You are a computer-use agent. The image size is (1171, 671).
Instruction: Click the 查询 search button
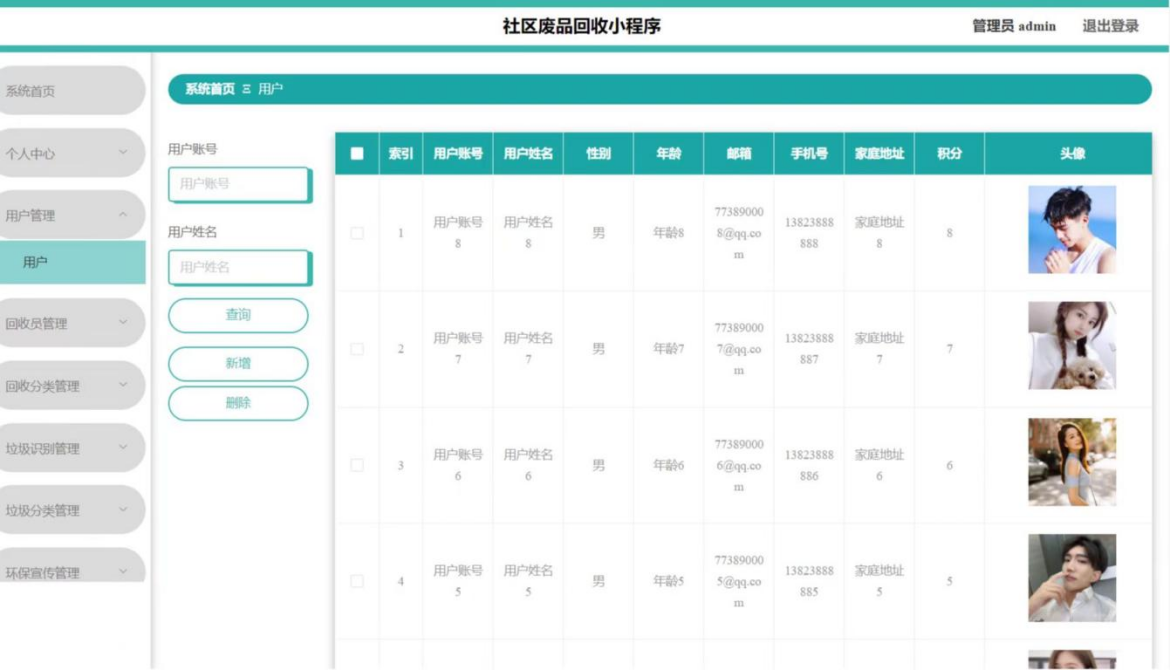tap(238, 315)
